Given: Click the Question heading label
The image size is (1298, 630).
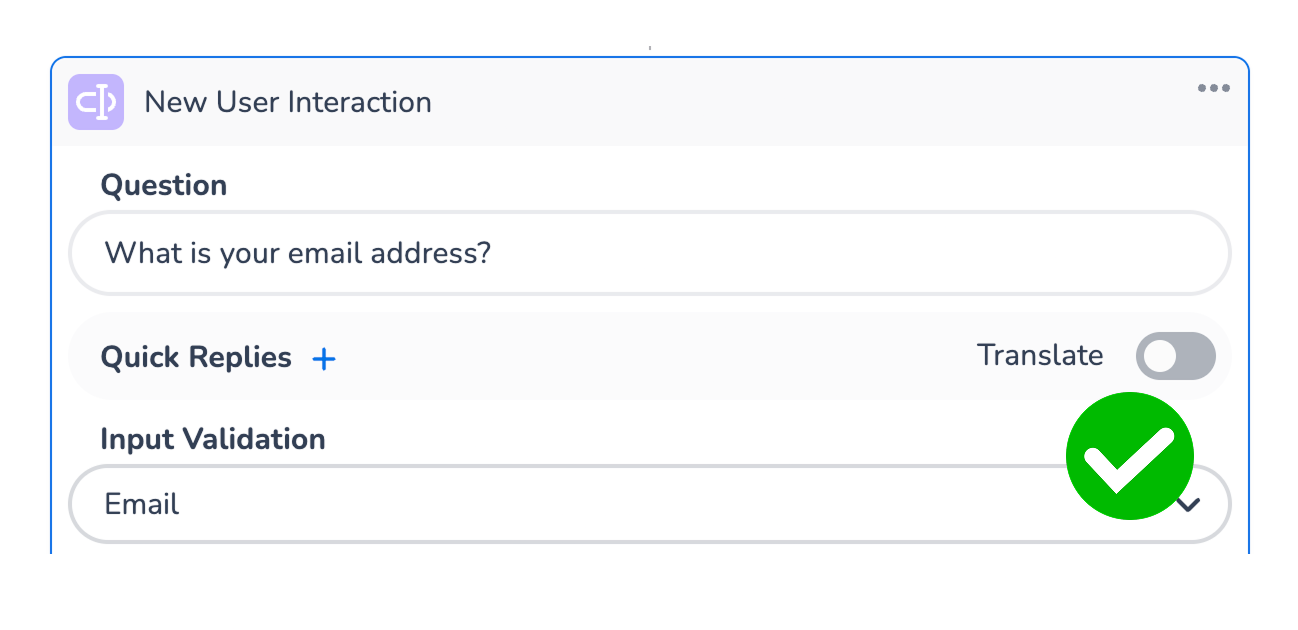Looking at the screenshot, I should click(x=164, y=186).
